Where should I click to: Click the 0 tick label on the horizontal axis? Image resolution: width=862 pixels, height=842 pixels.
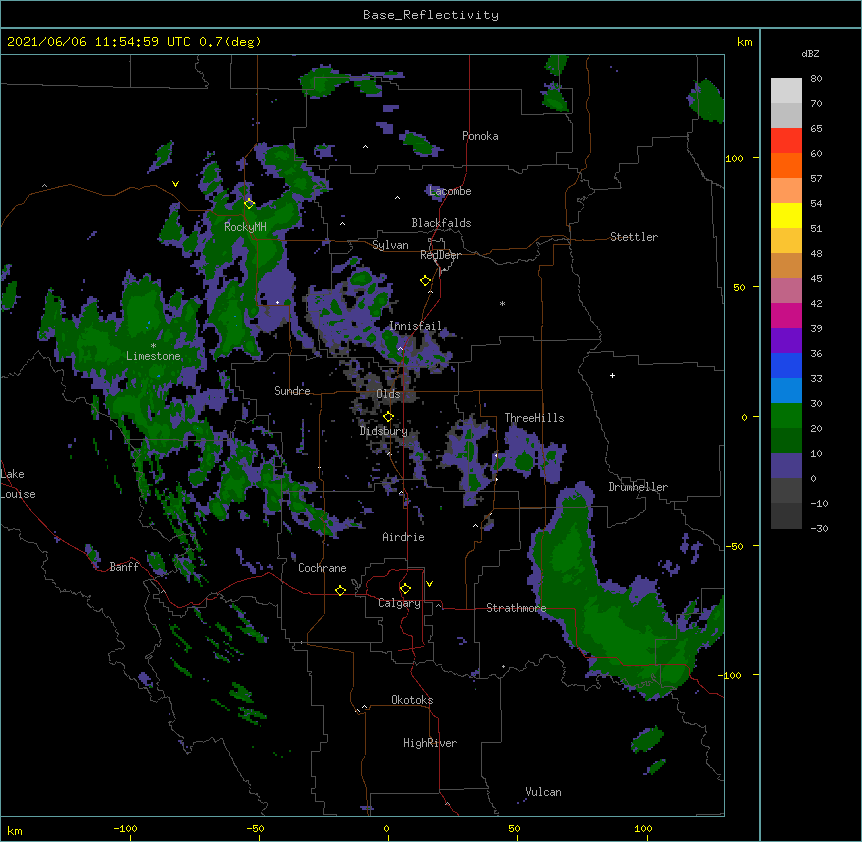[x=386, y=828]
